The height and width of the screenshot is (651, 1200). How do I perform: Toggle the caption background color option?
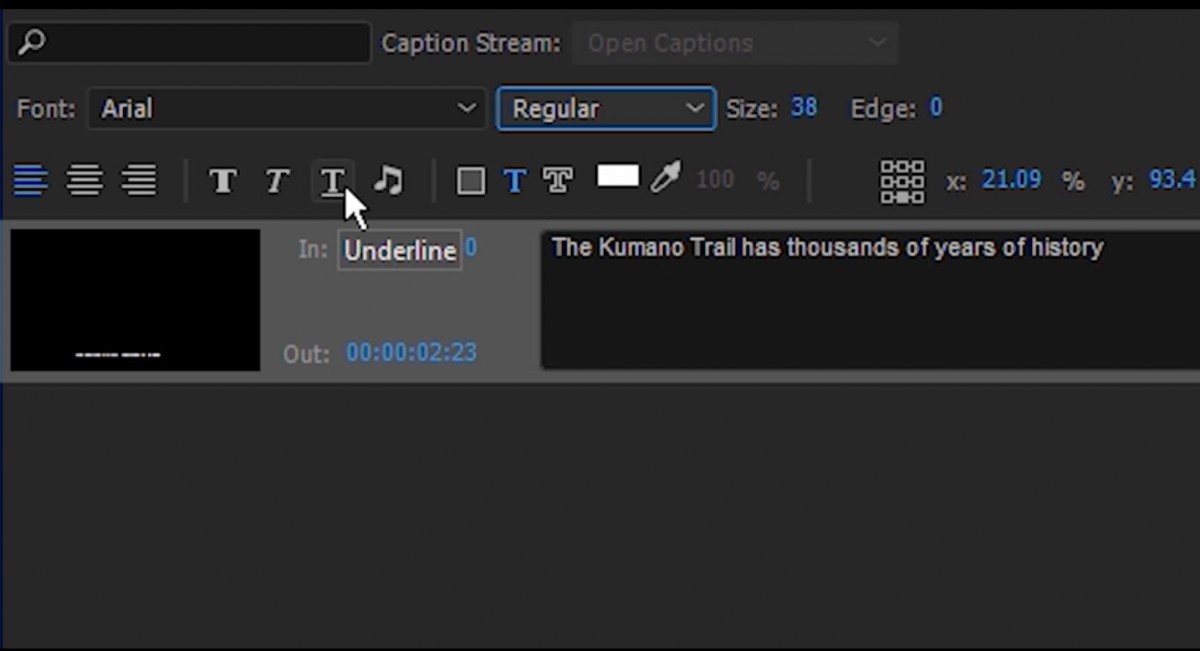click(470, 181)
